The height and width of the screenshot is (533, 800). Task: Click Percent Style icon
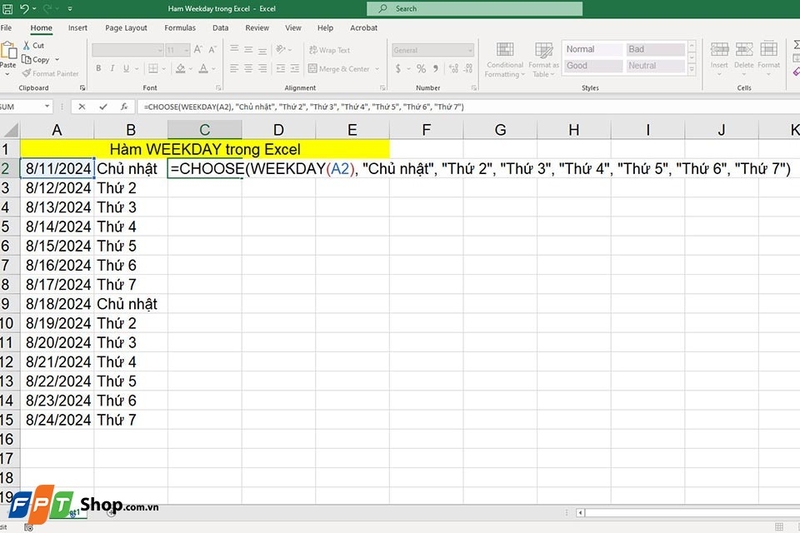421,68
